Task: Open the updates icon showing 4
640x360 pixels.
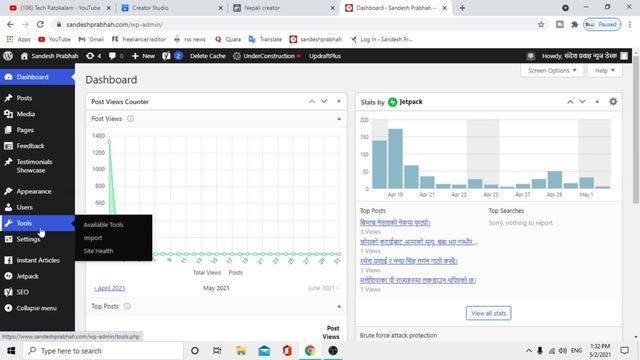Action: pyautogui.click(x=93, y=56)
